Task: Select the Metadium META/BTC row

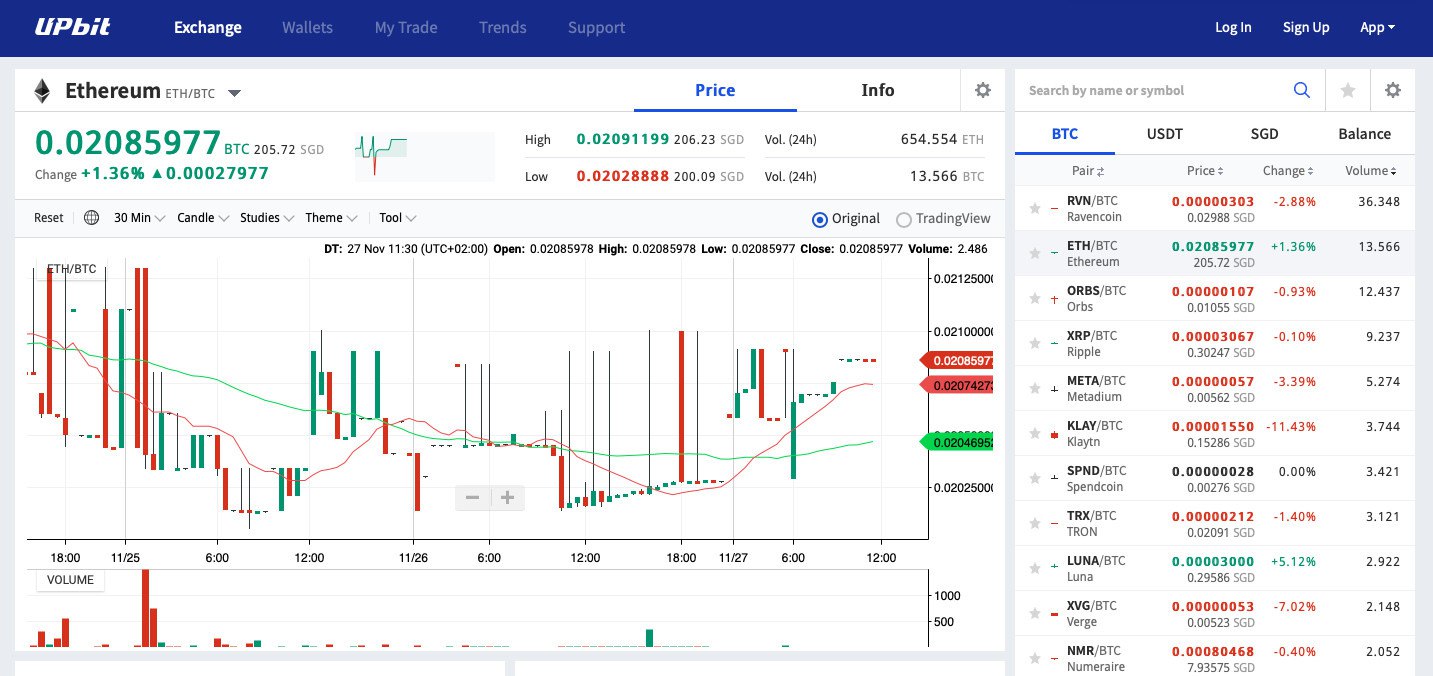Action: point(1215,388)
